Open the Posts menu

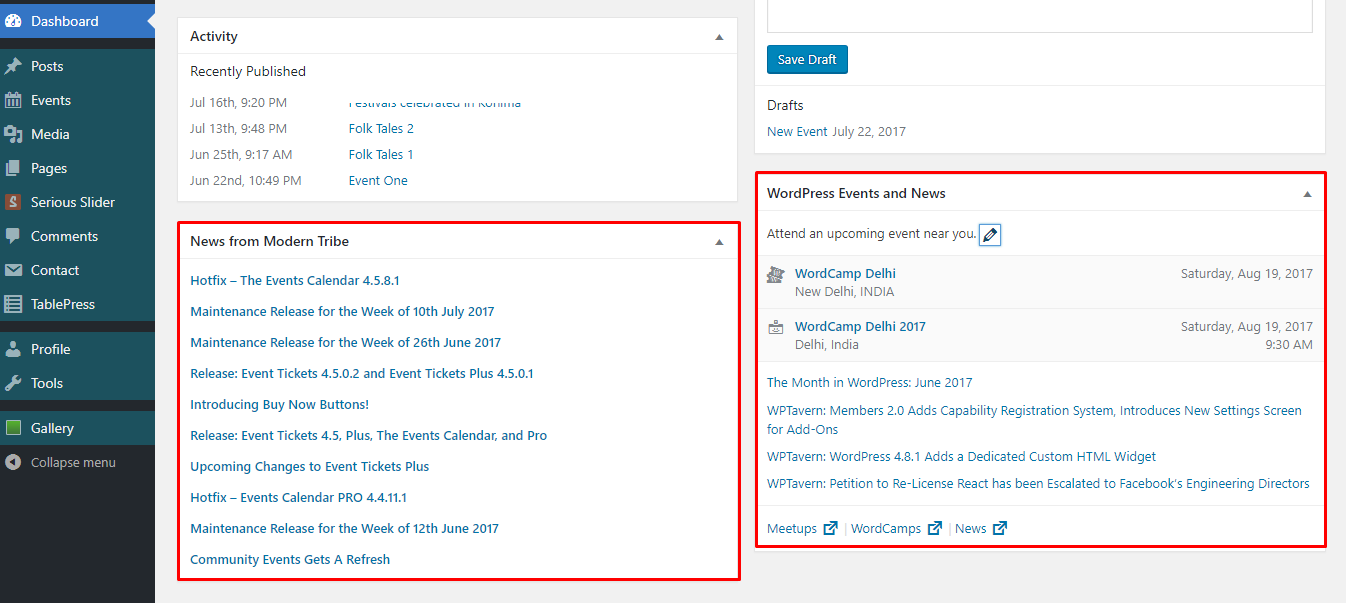pos(77,66)
